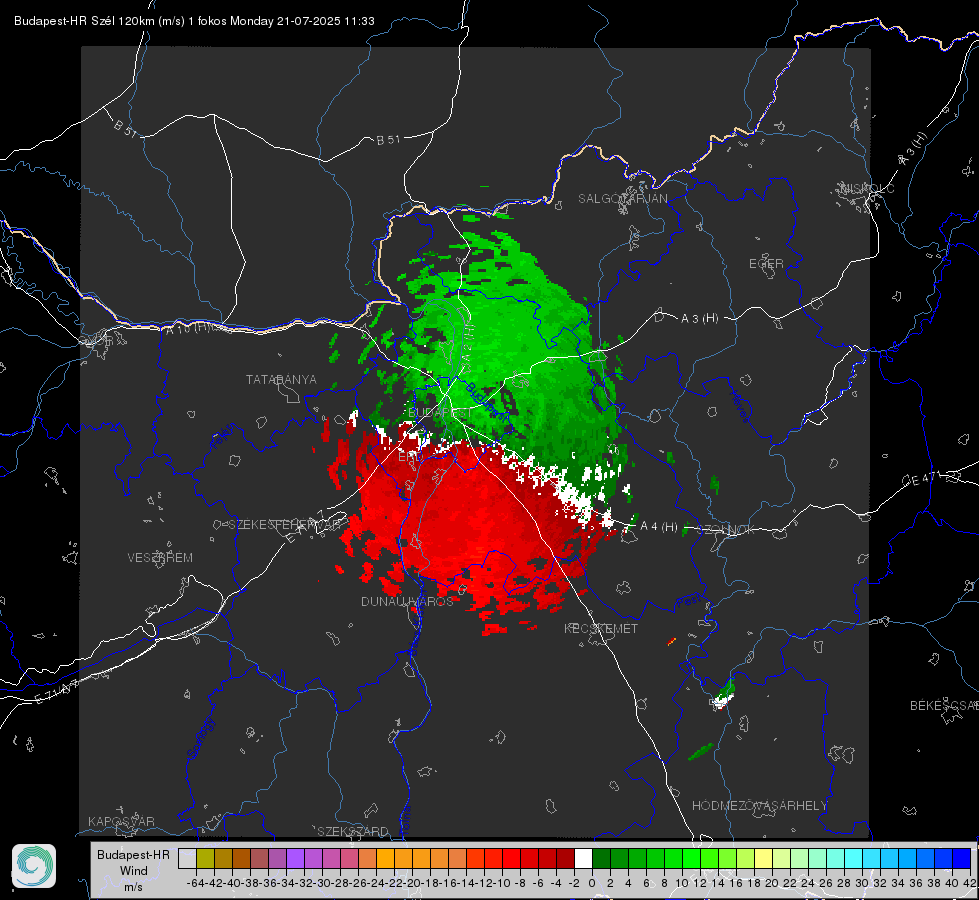The width and height of the screenshot is (979, 900).
Task: Pick bright green swatch between 10 and 12
Action: (691, 858)
